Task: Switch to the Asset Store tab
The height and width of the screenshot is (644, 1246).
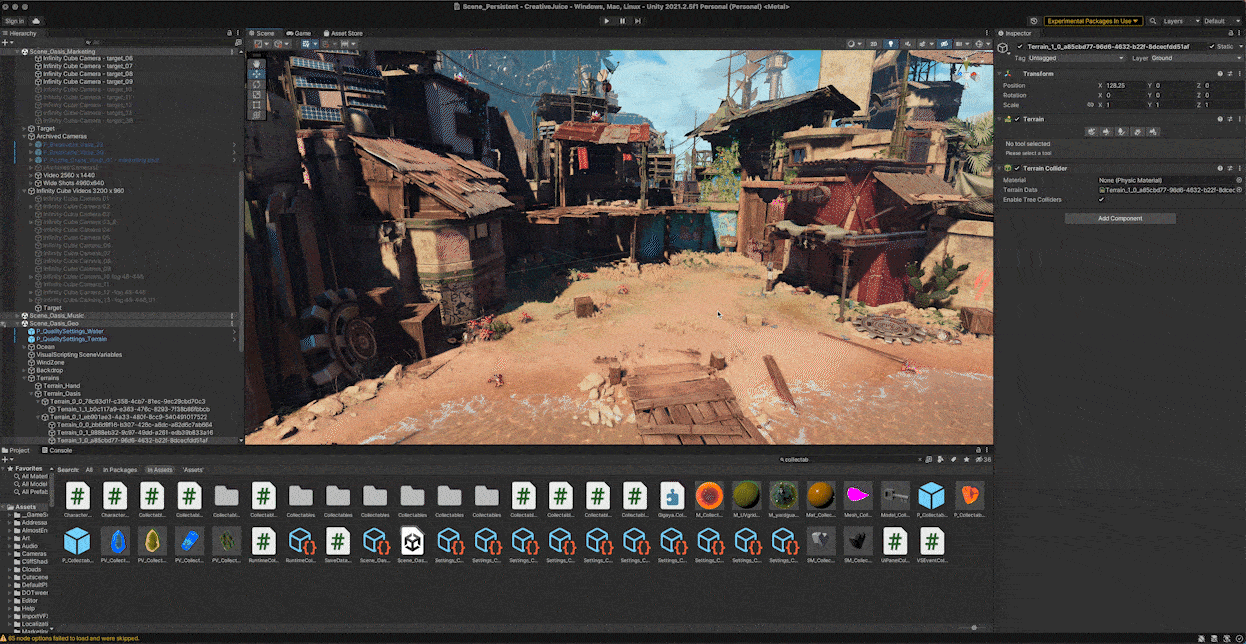Action: 343,33
